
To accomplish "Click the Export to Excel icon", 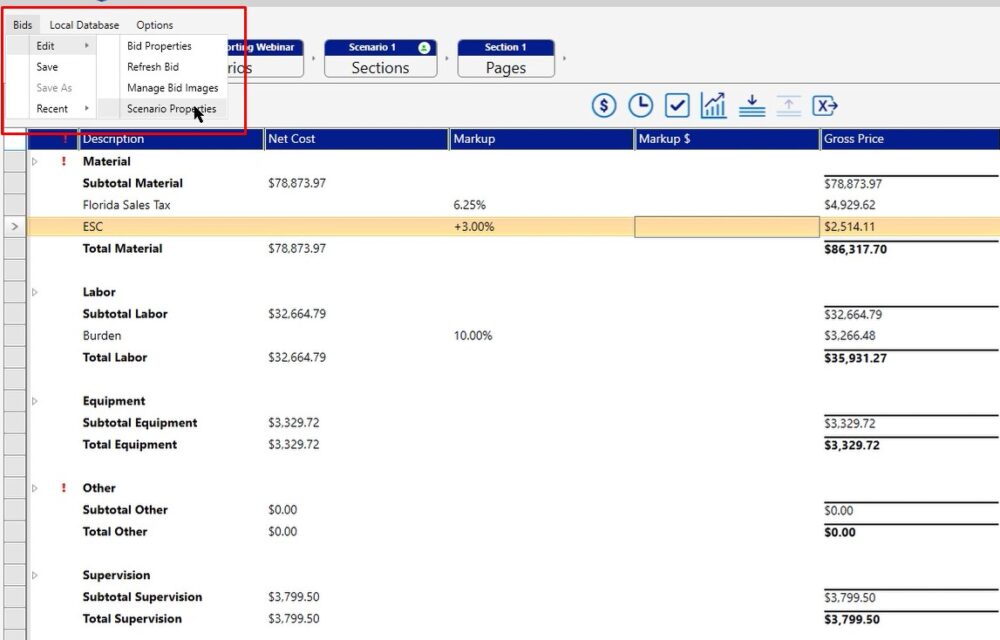I will tap(825, 105).
